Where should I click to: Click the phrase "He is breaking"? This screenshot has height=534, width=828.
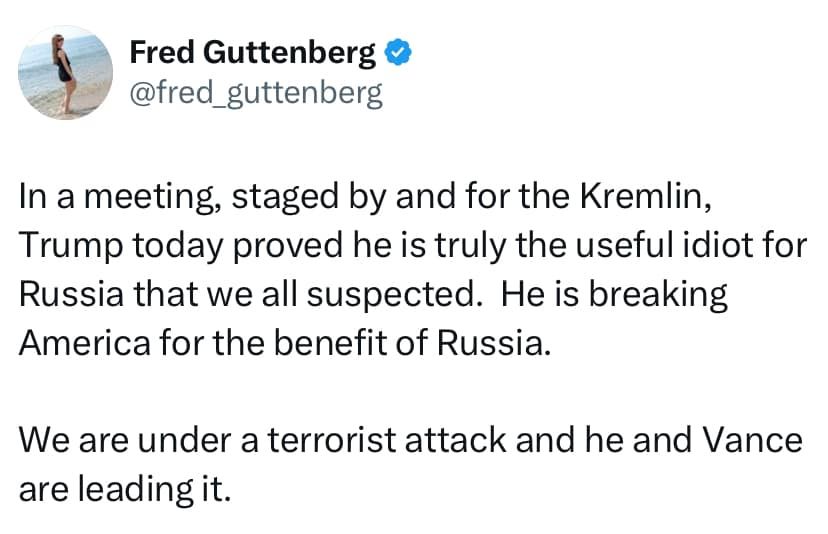click(614, 296)
